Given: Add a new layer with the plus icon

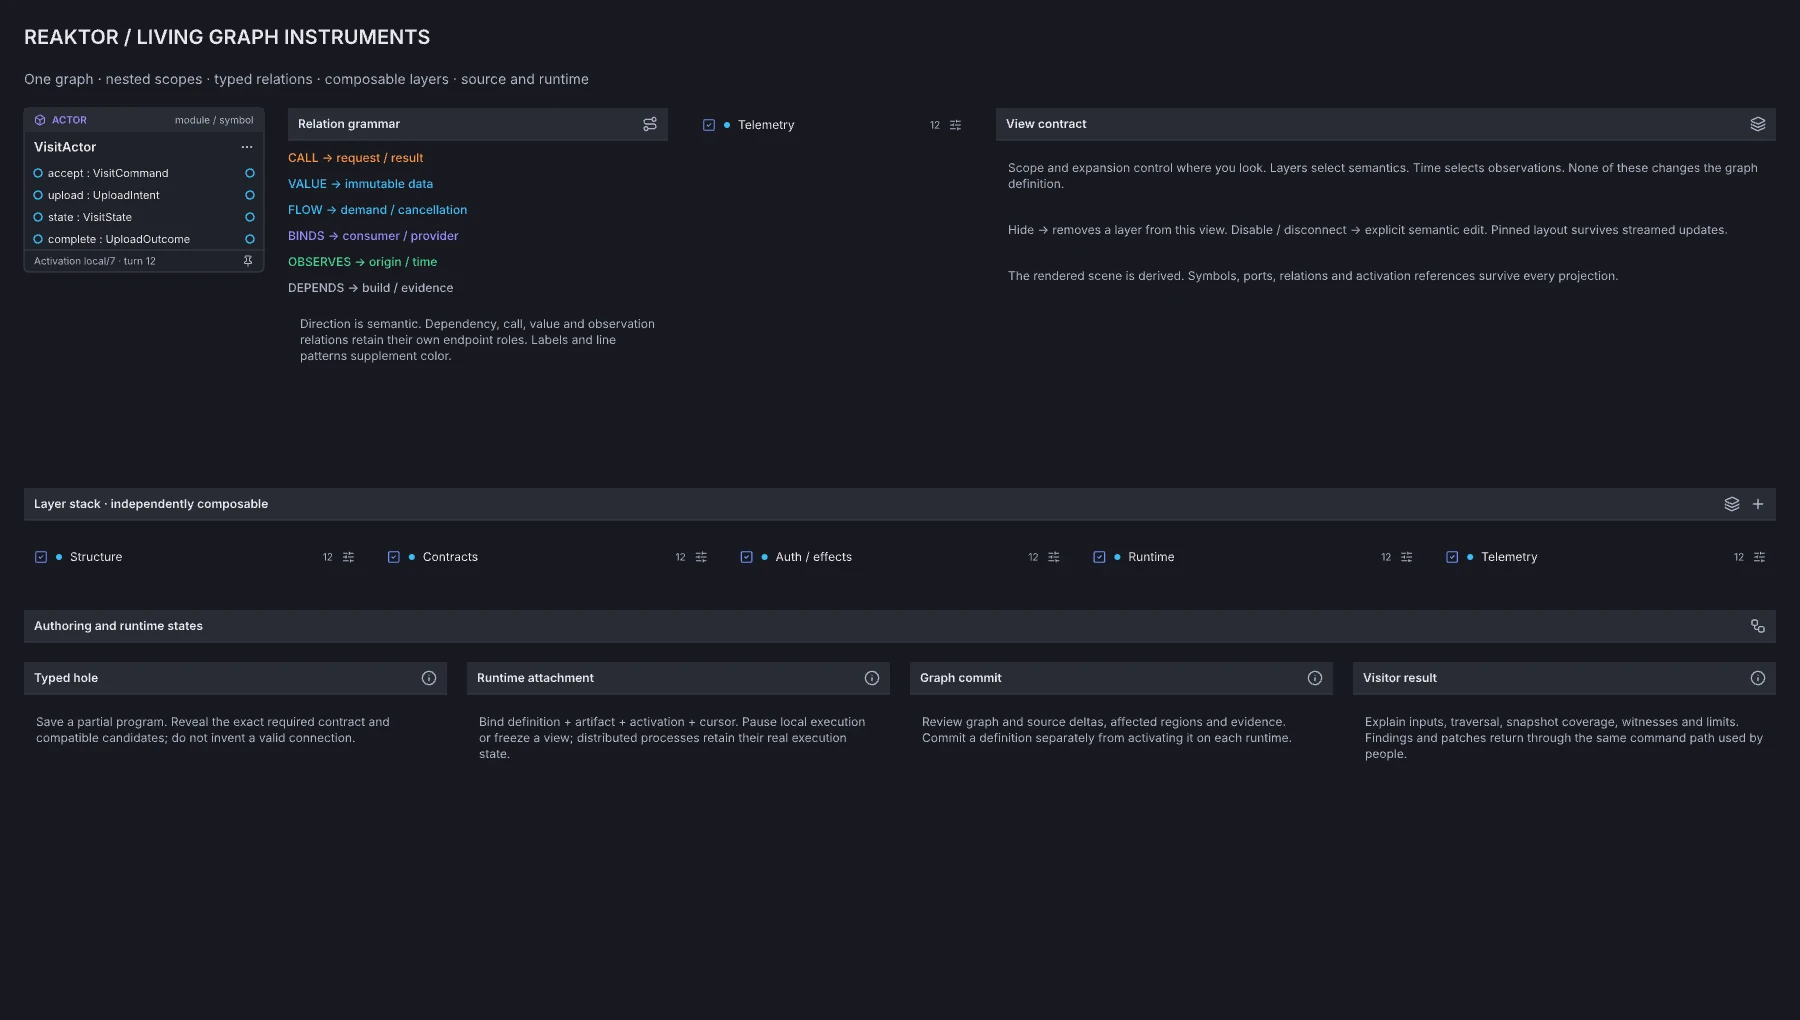Looking at the screenshot, I should tap(1758, 504).
